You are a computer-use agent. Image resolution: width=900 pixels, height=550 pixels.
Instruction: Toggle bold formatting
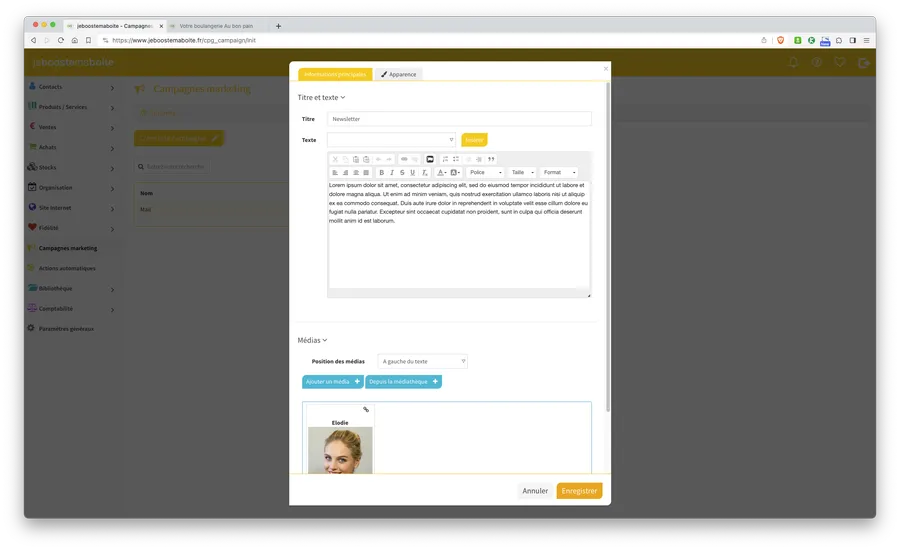[x=381, y=172]
